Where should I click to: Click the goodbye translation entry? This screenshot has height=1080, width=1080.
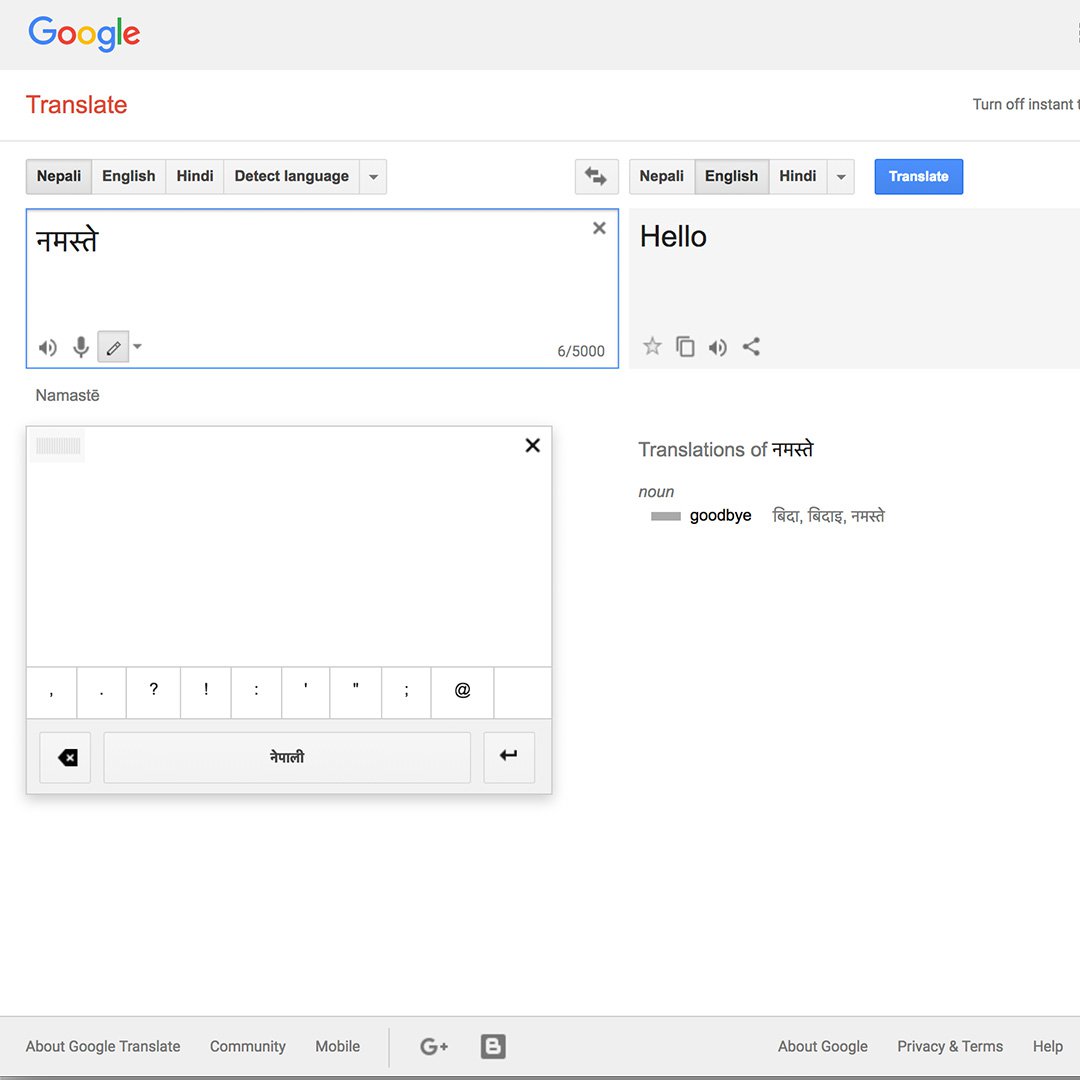720,515
